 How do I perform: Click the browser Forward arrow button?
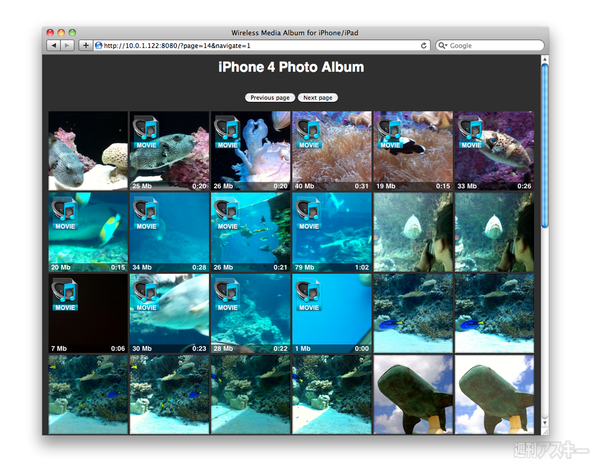click(67, 45)
